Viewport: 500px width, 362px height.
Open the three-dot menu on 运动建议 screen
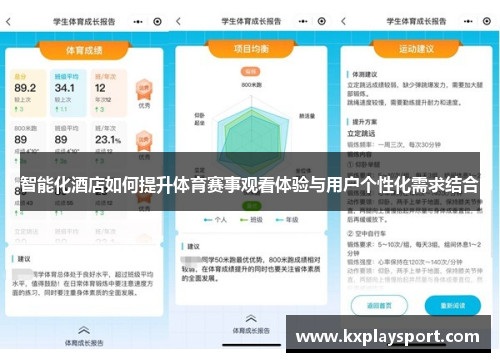(468, 21)
